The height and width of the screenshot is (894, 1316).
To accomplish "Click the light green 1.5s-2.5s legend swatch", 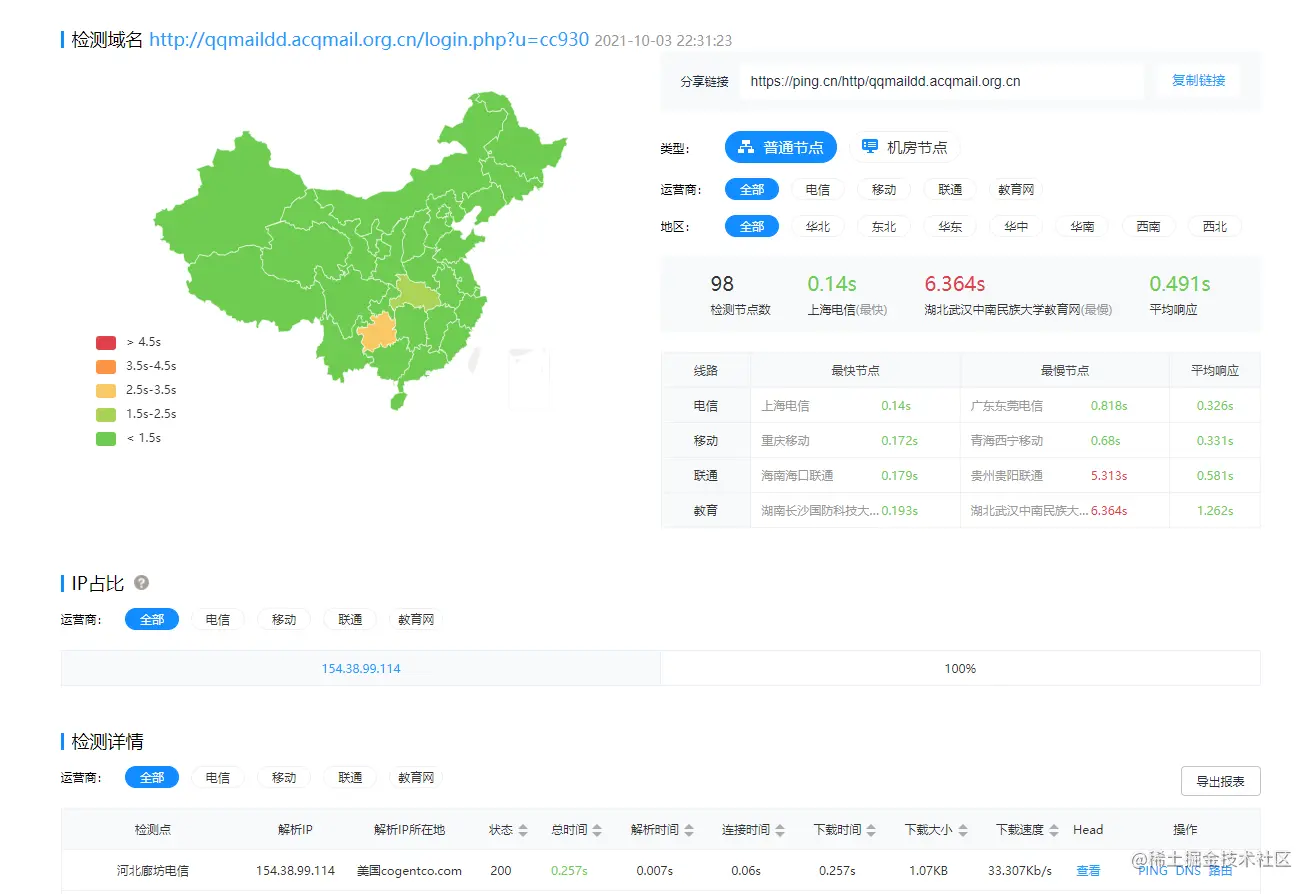I will click(106, 414).
